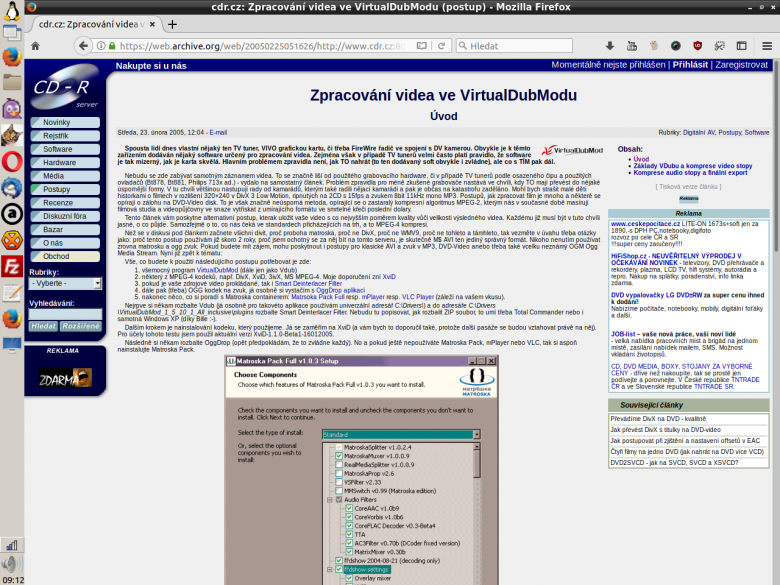Toggle the CoreVorbis v1.0b6 checkbox

(x=349, y=517)
